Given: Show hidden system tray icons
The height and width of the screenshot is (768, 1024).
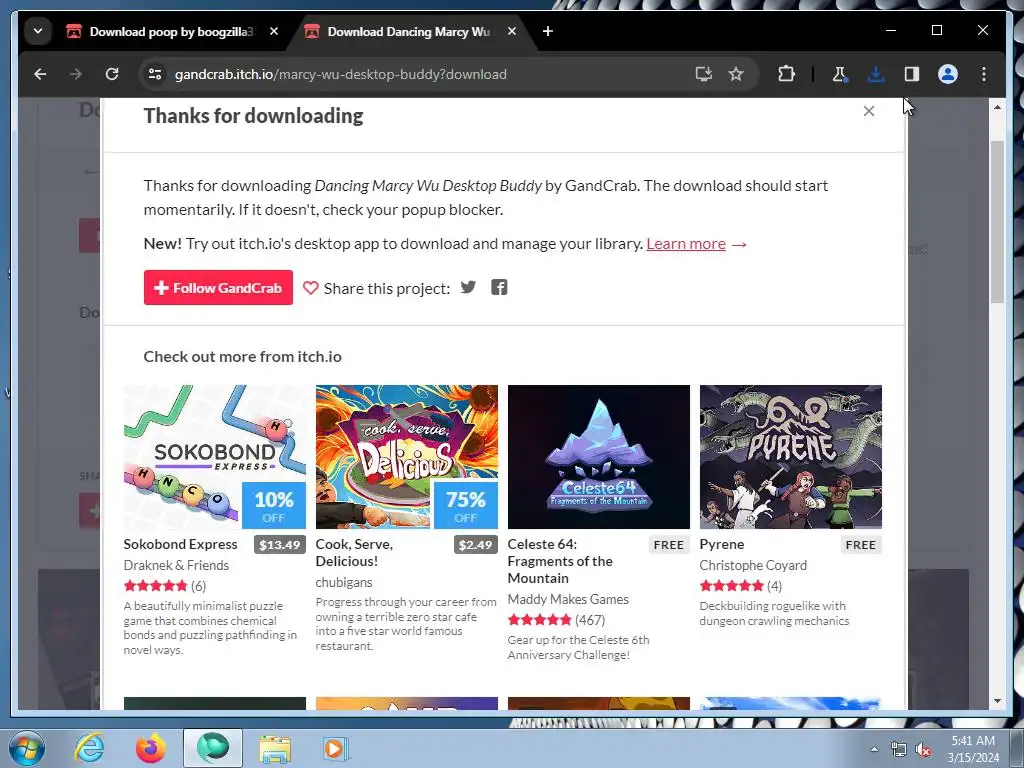Looking at the screenshot, I should pos(874,749).
